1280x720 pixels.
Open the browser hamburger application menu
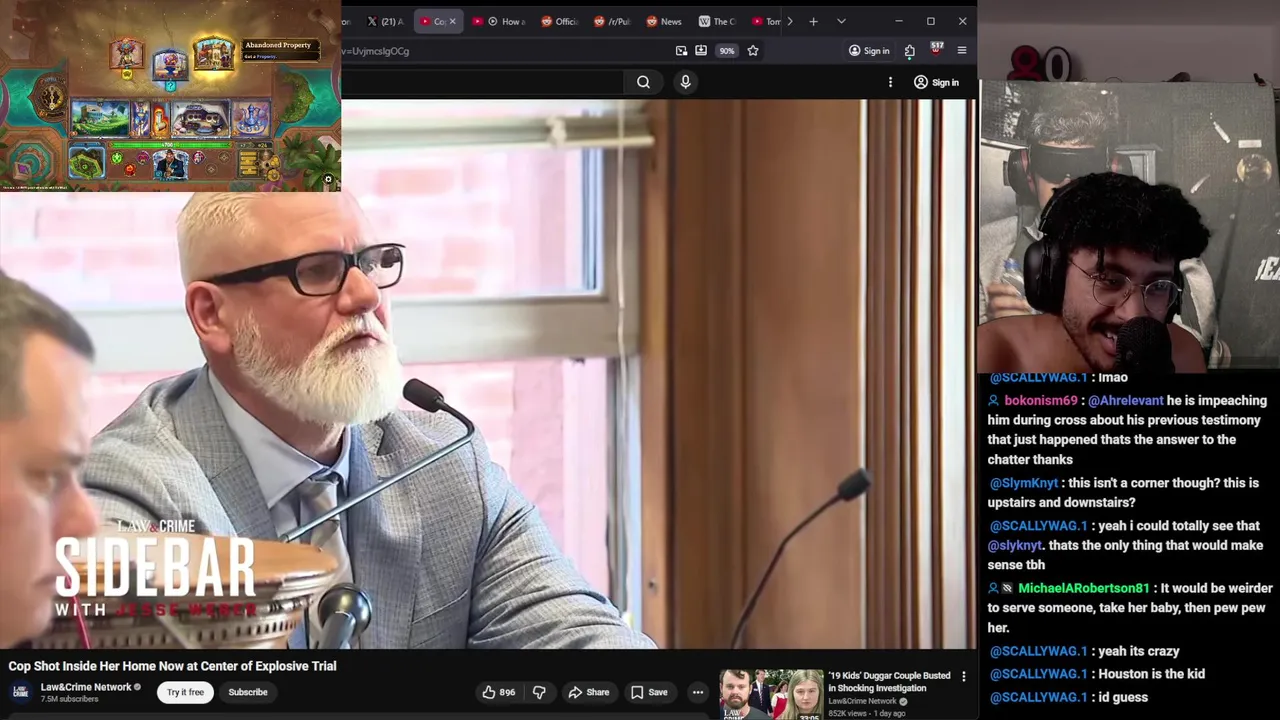click(962, 51)
